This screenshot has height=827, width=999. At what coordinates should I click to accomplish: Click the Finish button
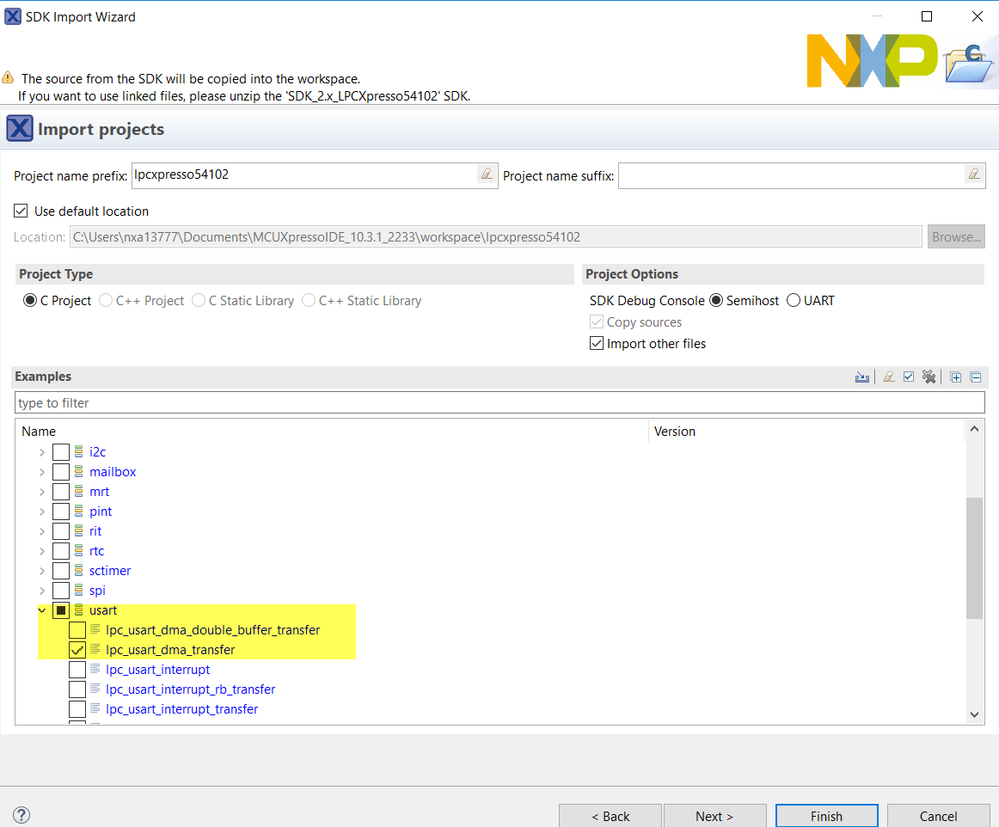coord(826,816)
